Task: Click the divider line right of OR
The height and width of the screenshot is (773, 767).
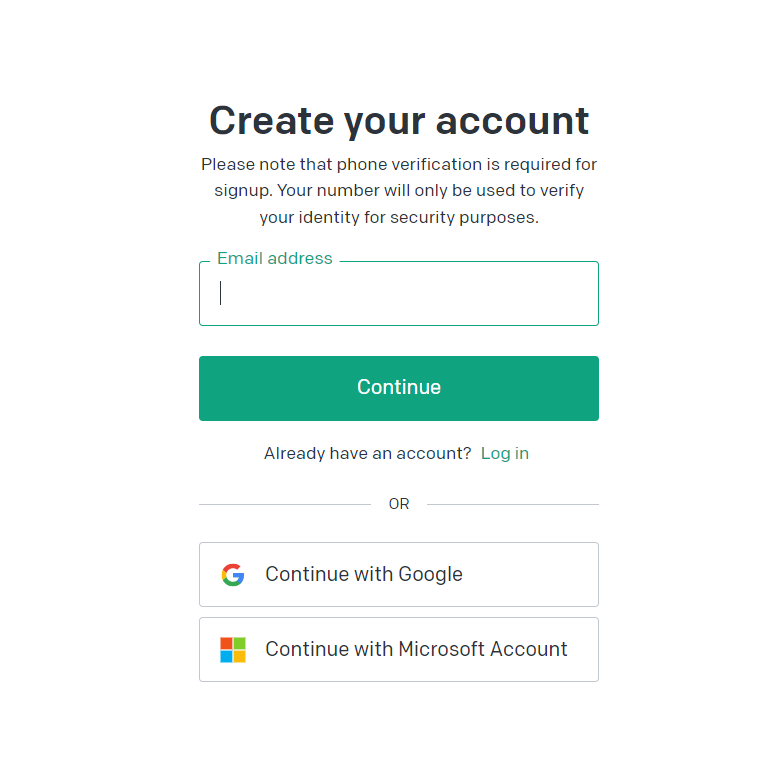Action: (513, 504)
